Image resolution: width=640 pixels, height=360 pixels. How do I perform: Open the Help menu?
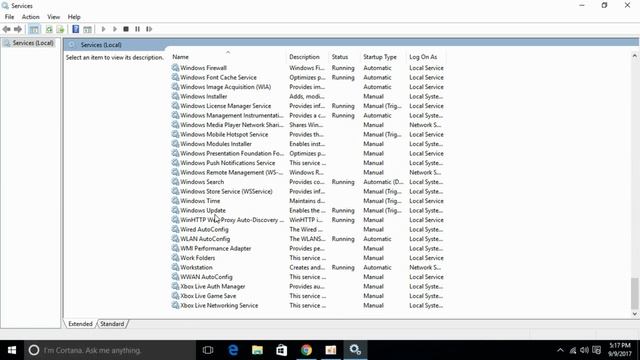coord(74,17)
